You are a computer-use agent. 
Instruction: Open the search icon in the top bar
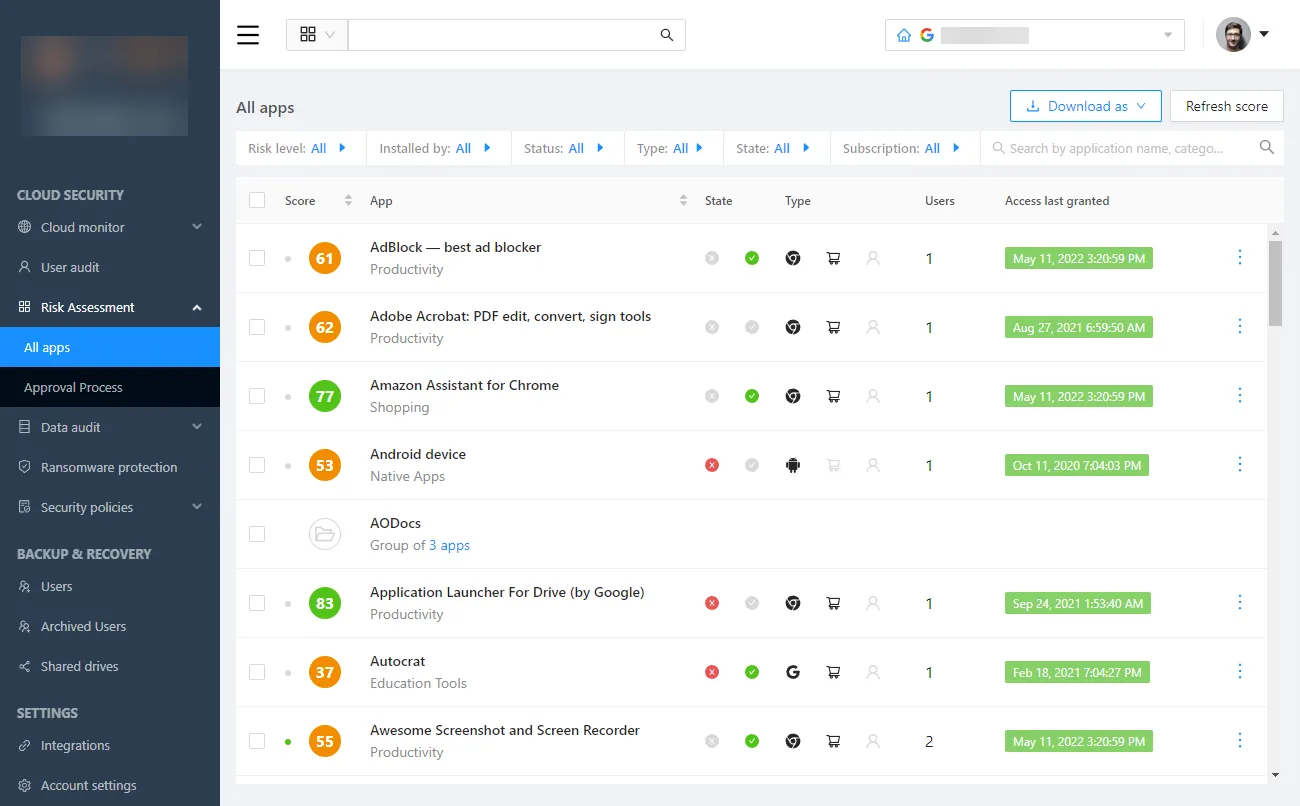tap(666, 34)
